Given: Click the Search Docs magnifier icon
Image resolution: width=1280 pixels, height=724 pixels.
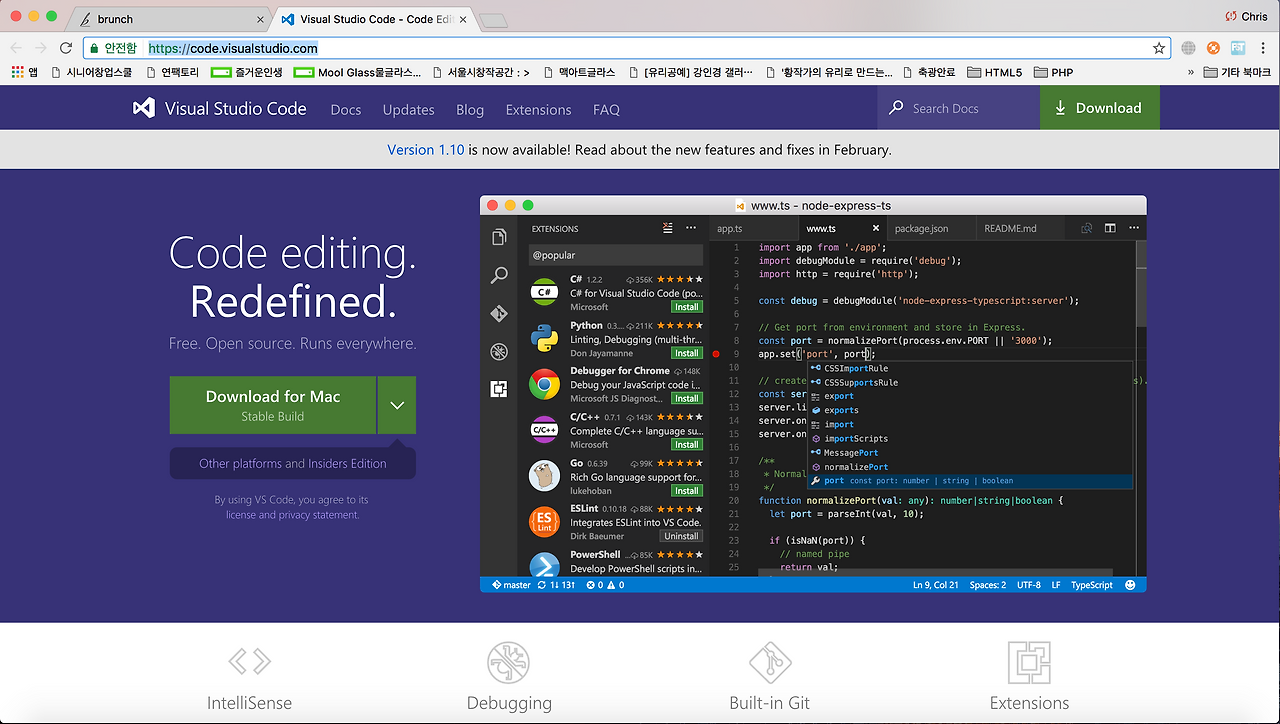Looking at the screenshot, I should click(x=896, y=108).
